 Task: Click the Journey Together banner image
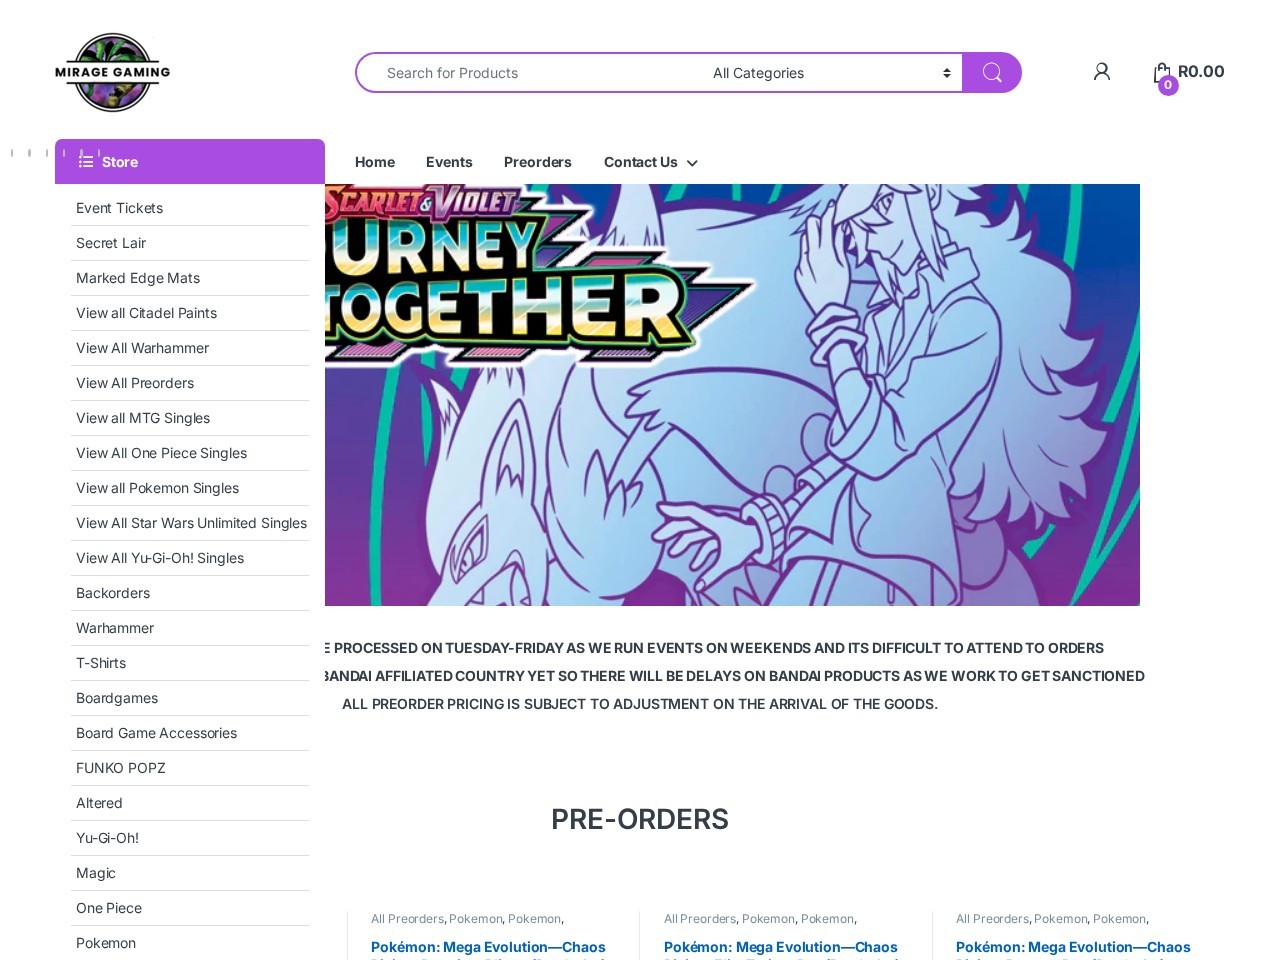point(732,395)
